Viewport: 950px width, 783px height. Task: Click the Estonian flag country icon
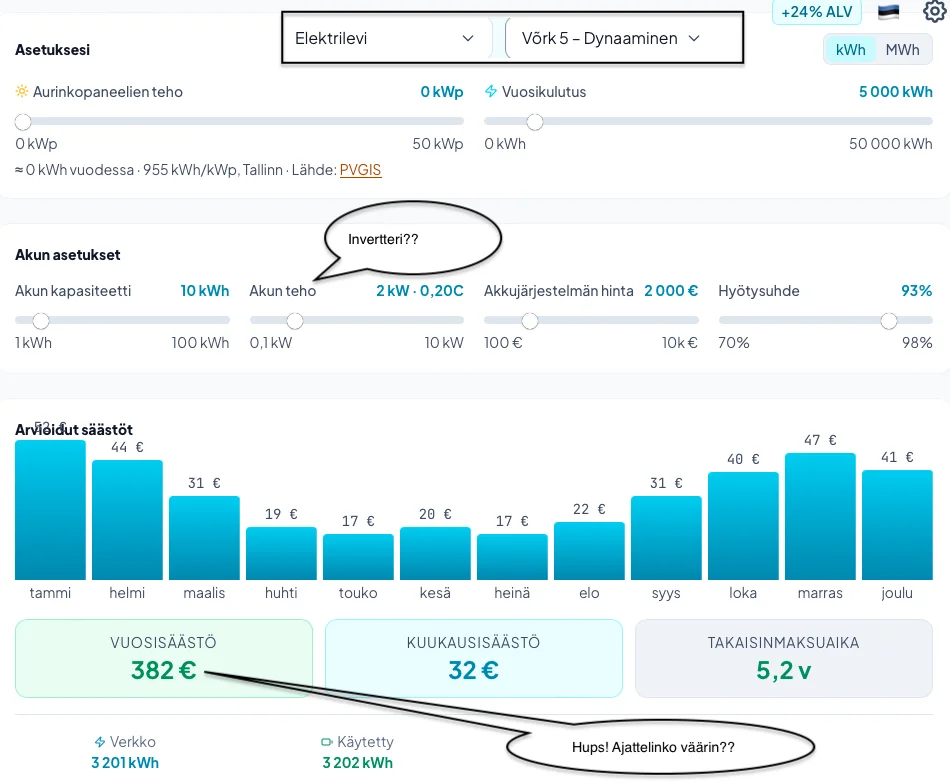tap(888, 12)
